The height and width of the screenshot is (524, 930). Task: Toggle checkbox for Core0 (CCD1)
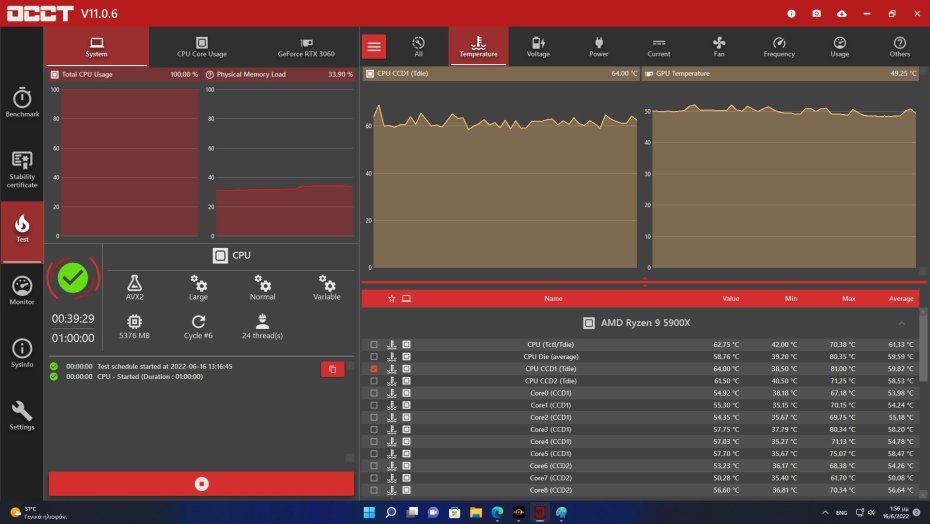[374, 393]
